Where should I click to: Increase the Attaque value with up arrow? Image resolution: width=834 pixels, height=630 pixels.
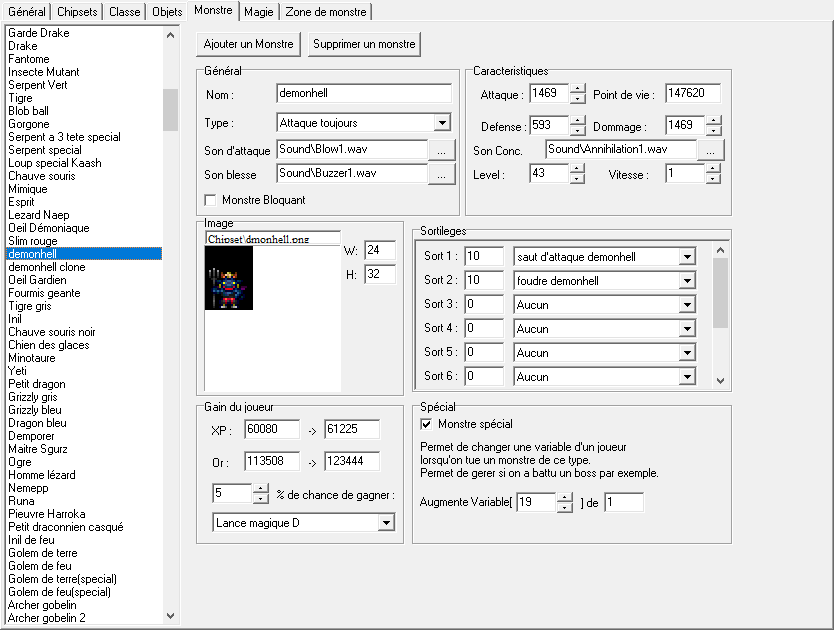(578, 90)
